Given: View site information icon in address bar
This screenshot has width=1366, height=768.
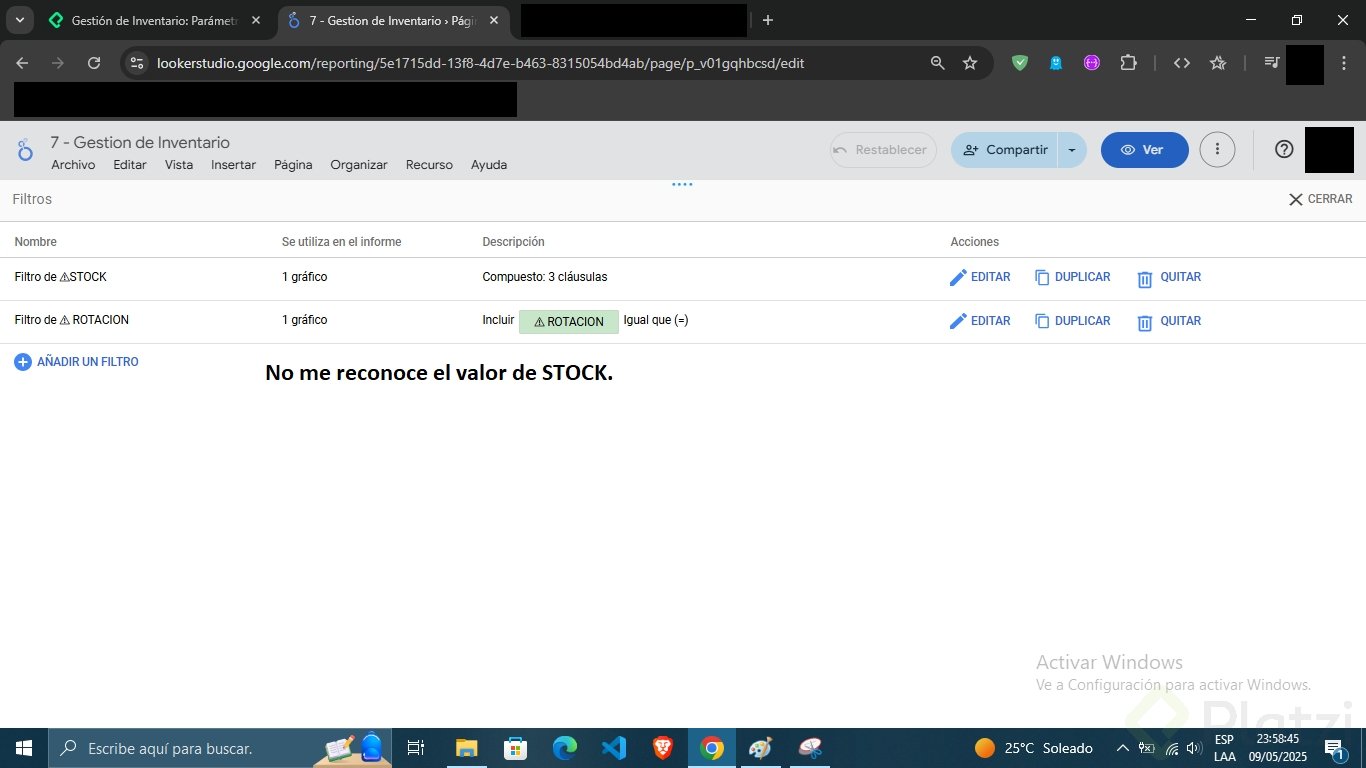Looking at the screenshot, I should (x=138, y=63).
